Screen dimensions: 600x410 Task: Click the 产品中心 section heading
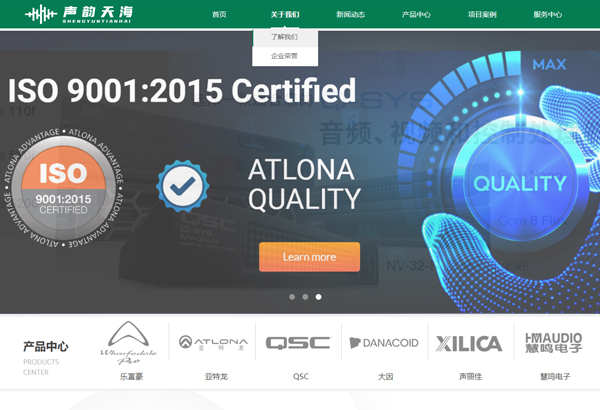click(x=46, y=346)
